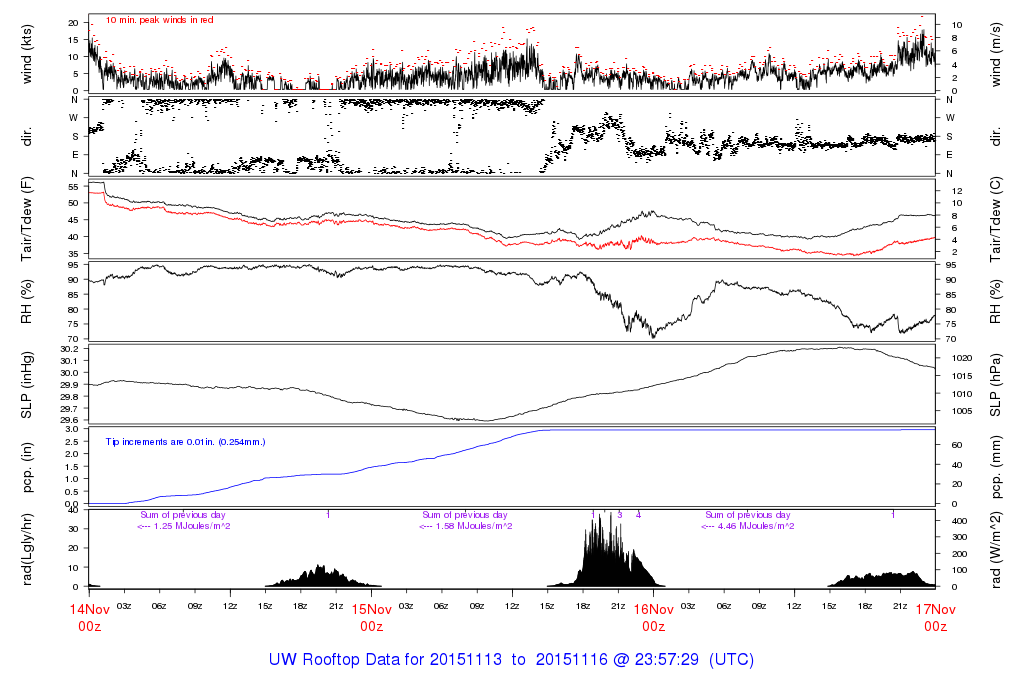The width and height of the screenshot is (1024, 700).
Task: Click the '1.25 MJoules/m^2' daily sum annotation
Action: coord(192,526)
